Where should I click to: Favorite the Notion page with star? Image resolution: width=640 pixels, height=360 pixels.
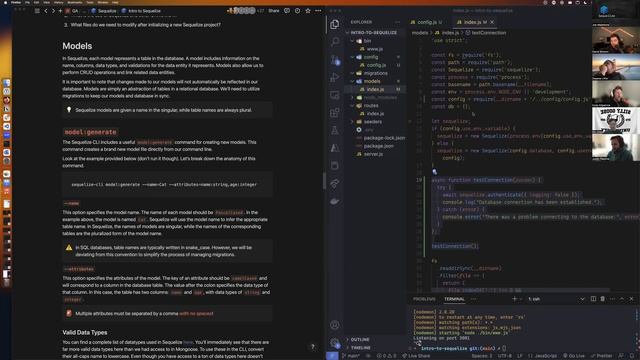pos(308,11)
